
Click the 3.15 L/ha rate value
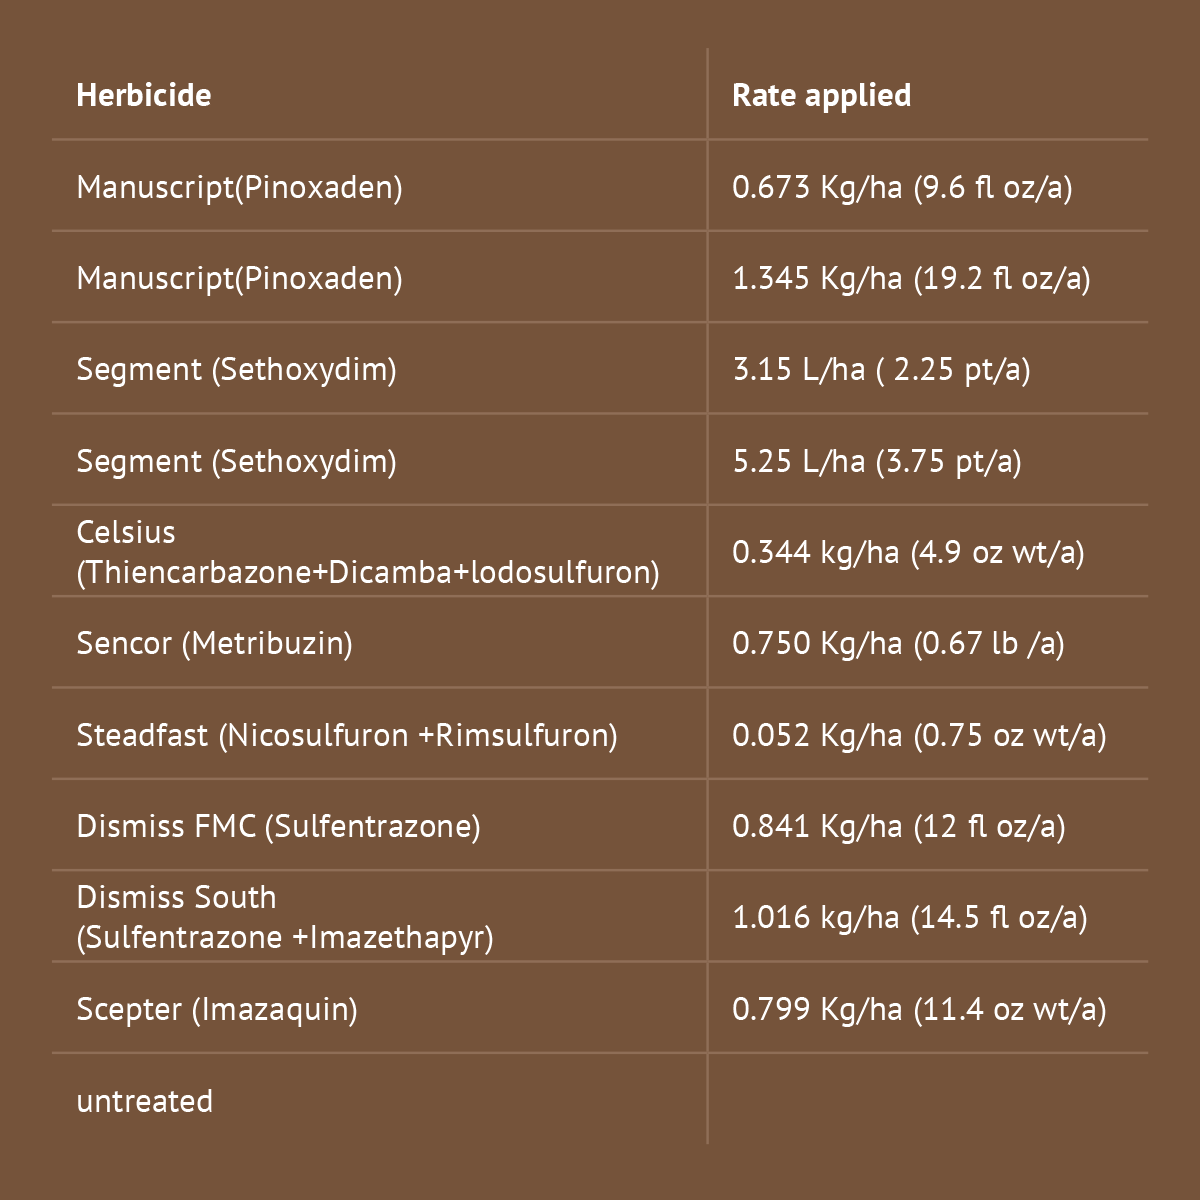[881, 369]
